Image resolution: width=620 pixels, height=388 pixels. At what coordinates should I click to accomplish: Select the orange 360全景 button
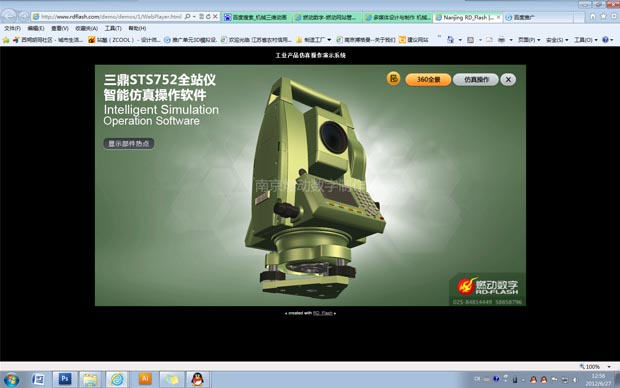[x=428, y=79]
